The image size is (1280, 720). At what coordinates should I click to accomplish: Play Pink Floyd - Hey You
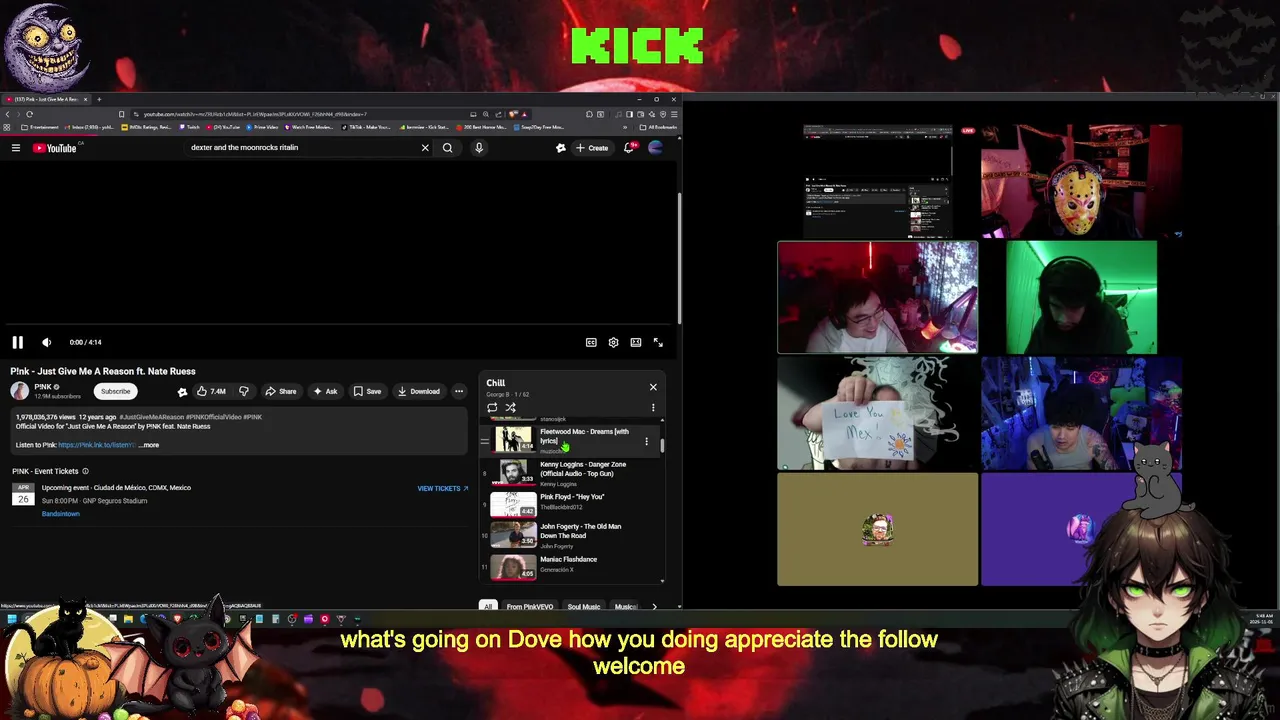click(x=571, y=504)
